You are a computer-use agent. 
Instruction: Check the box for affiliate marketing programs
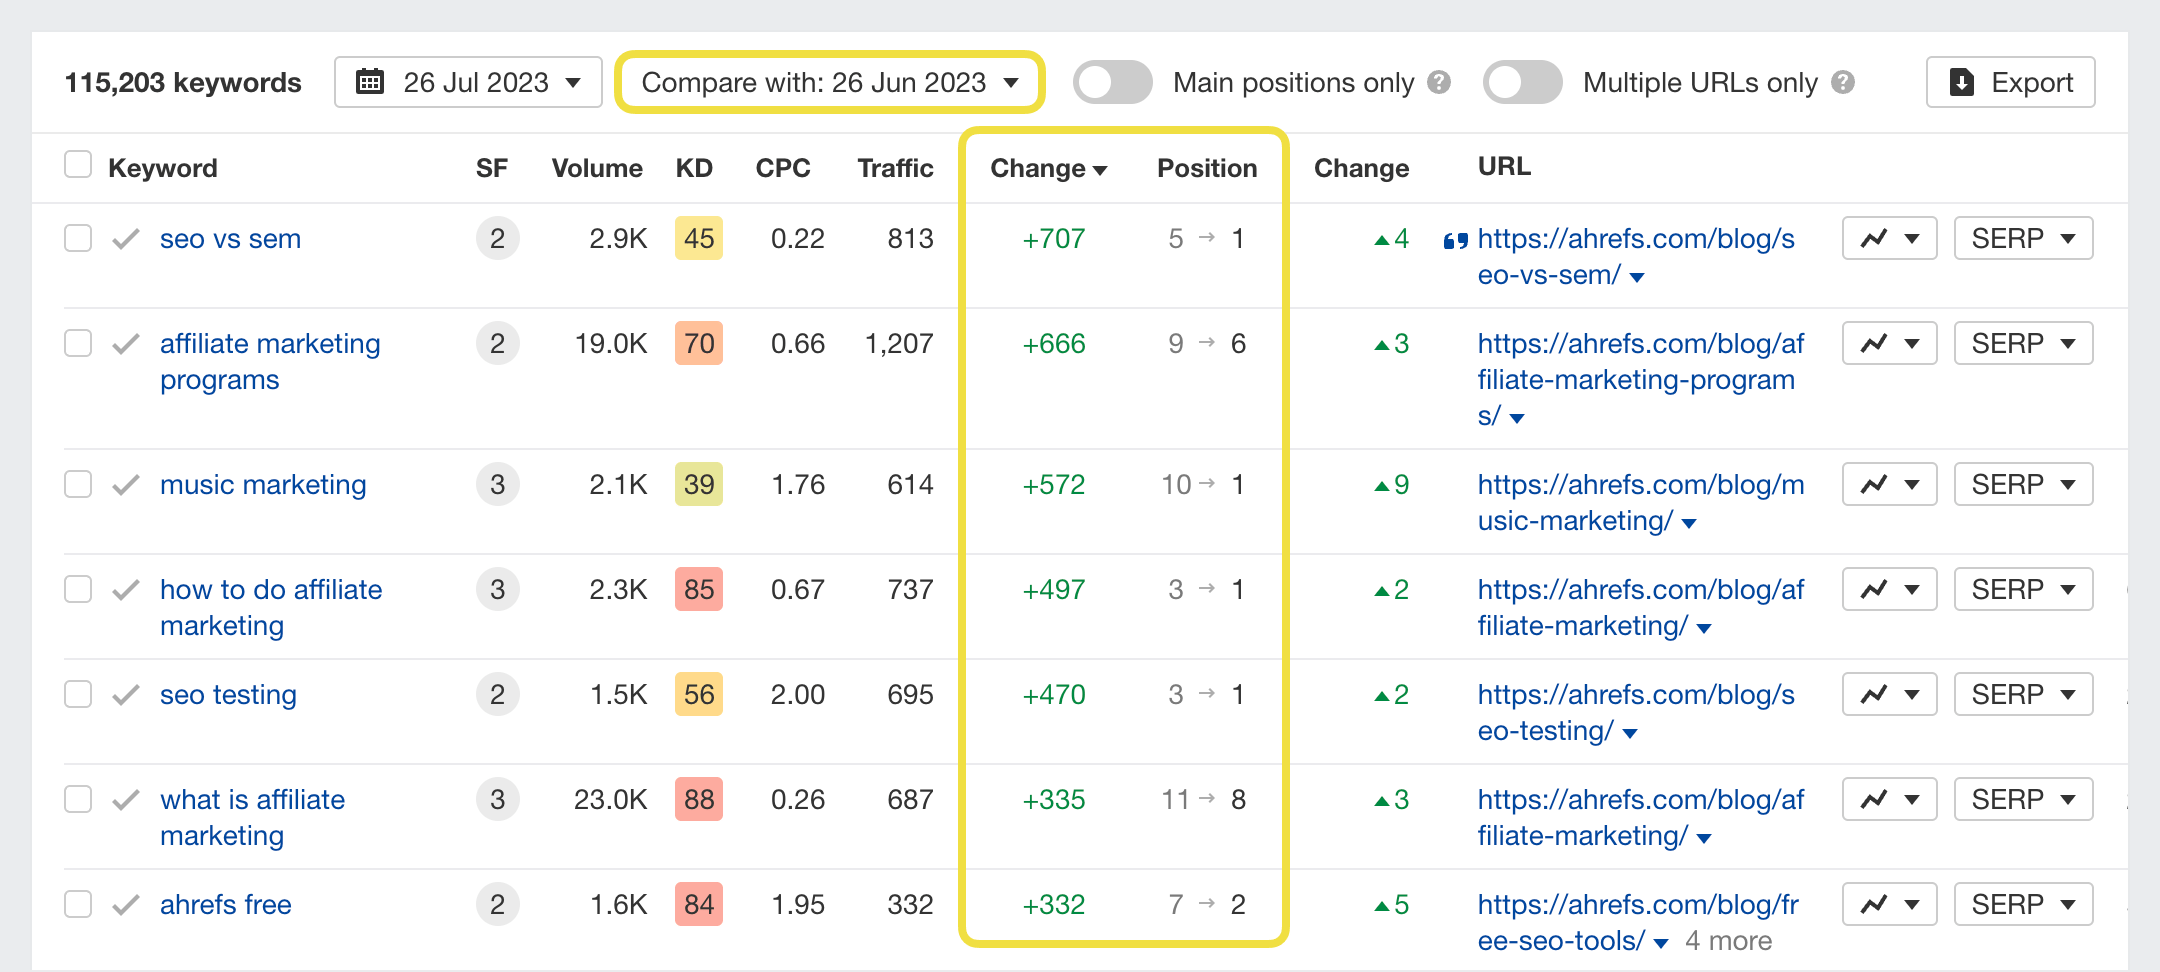(78, 344)
